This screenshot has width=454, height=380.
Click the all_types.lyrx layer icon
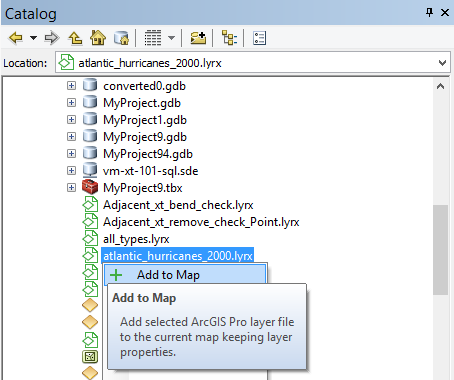coord(90,239)
